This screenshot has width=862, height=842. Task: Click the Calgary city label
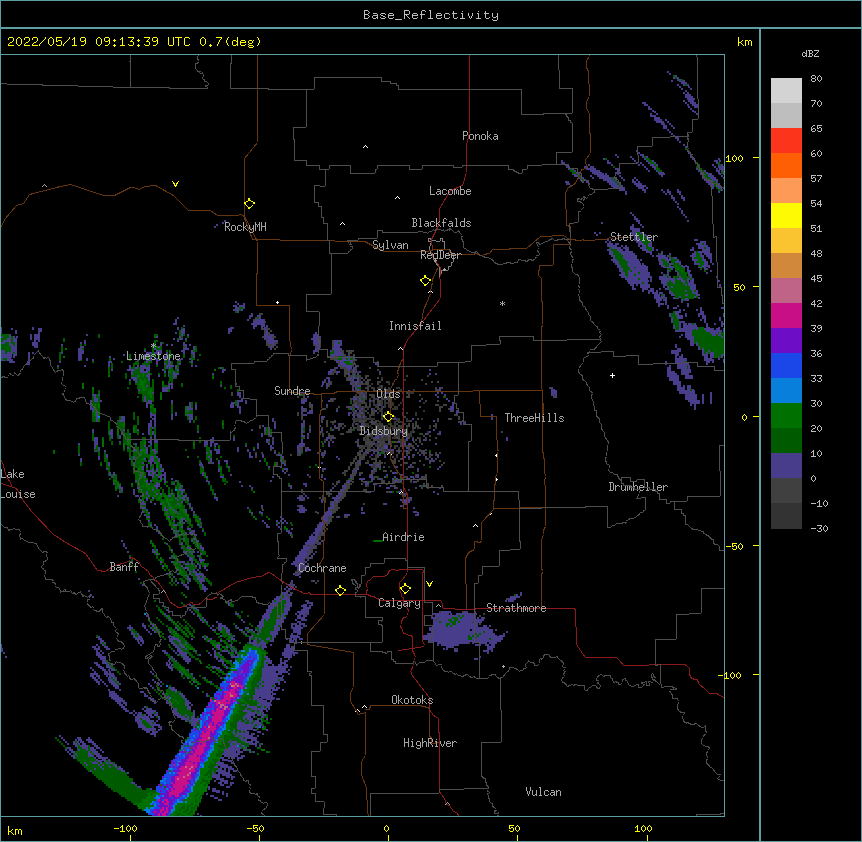399,603
